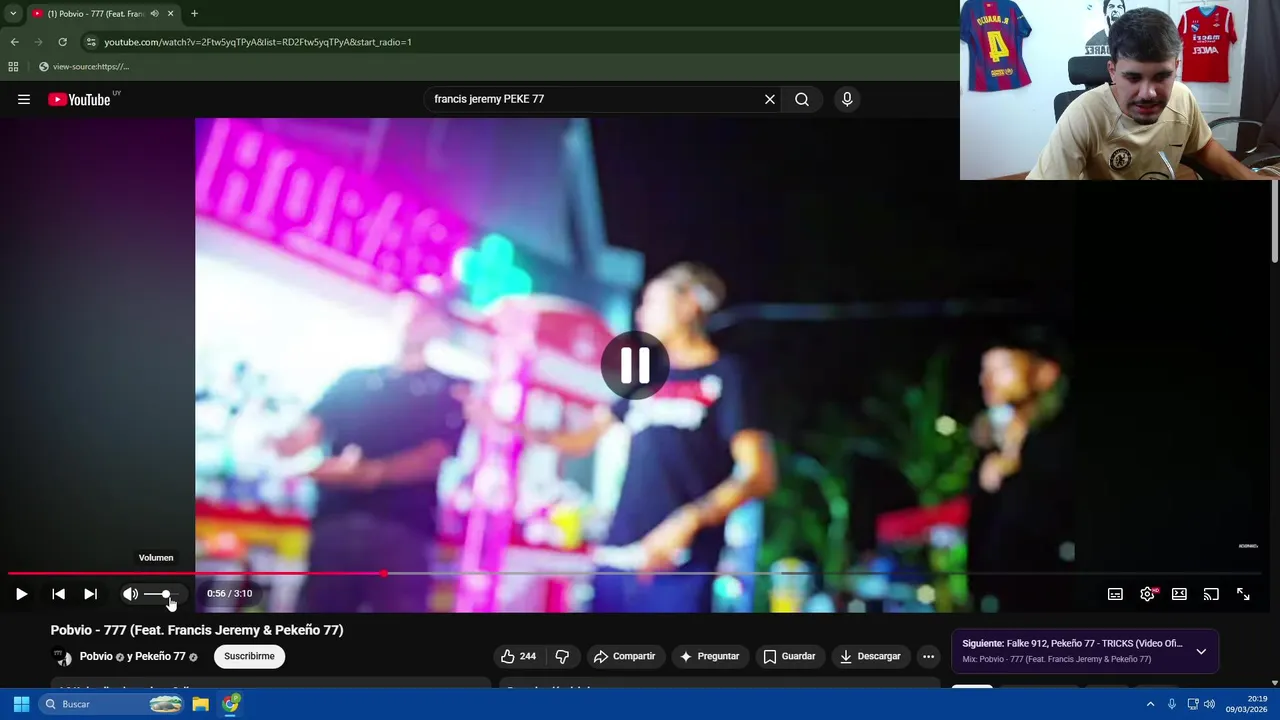Open the Chrome tab search dropdown
The width and height of the screenshot is (1280, 720).
[x=13, y=13]
